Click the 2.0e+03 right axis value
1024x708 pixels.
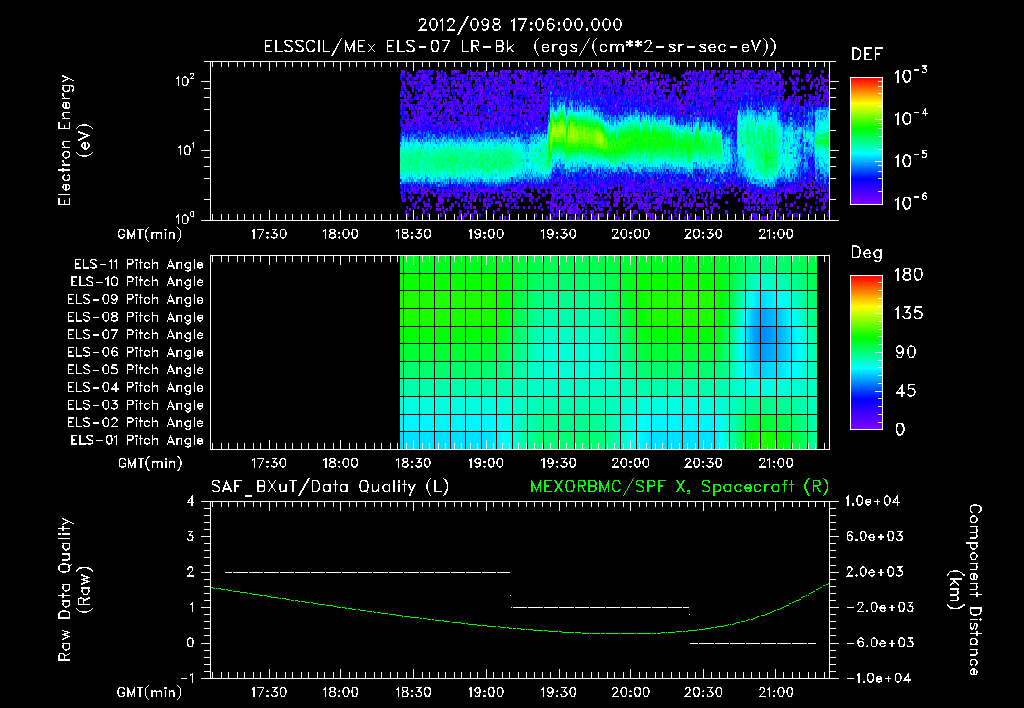(875, 572)
